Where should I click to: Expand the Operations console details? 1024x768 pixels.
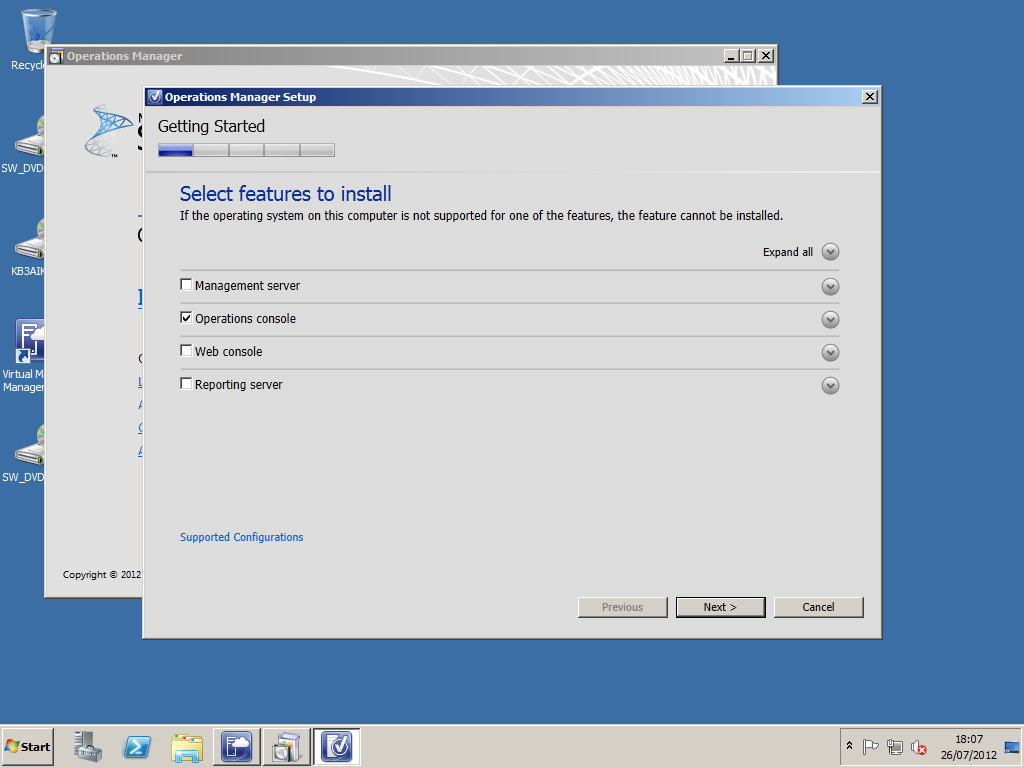[830, 319]
